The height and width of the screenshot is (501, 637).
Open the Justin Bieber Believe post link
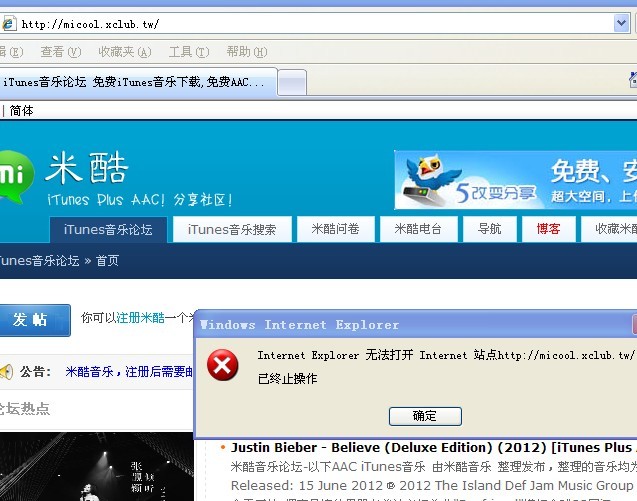click(434, 447)
